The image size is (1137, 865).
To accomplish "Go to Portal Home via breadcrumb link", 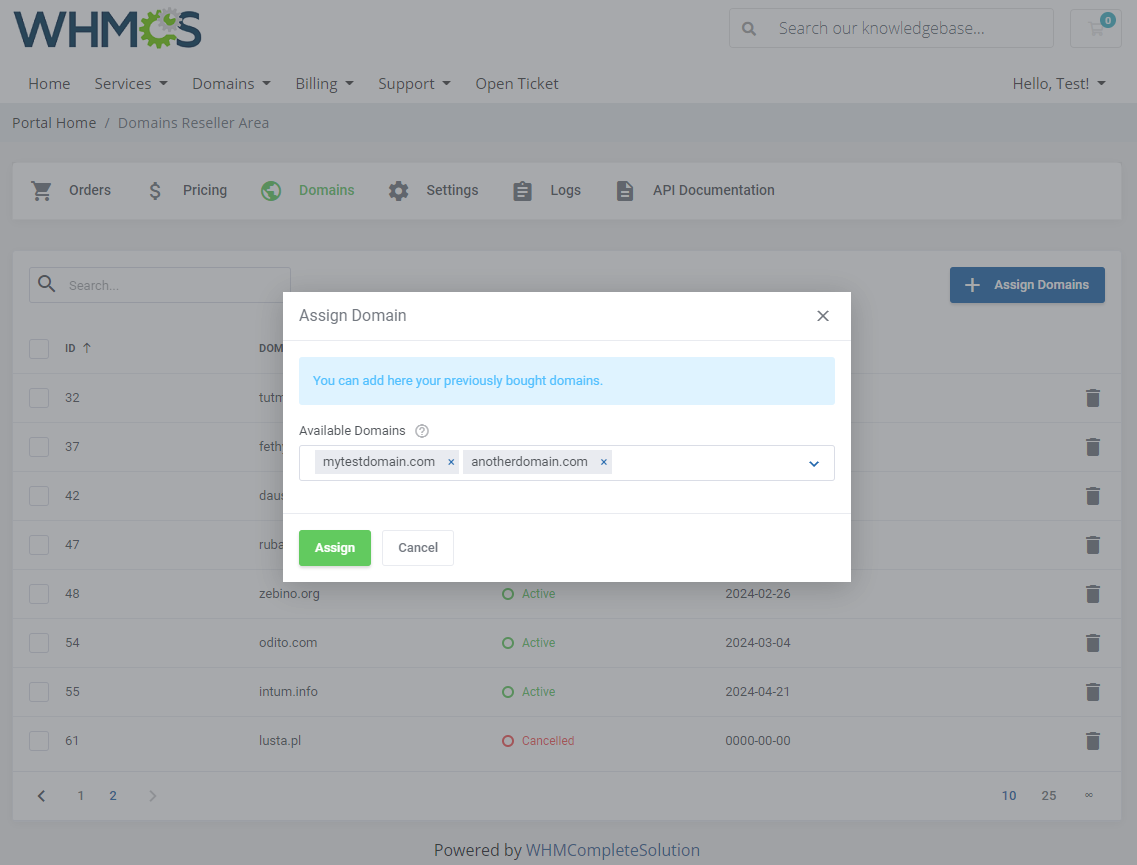I will point(54,122).
